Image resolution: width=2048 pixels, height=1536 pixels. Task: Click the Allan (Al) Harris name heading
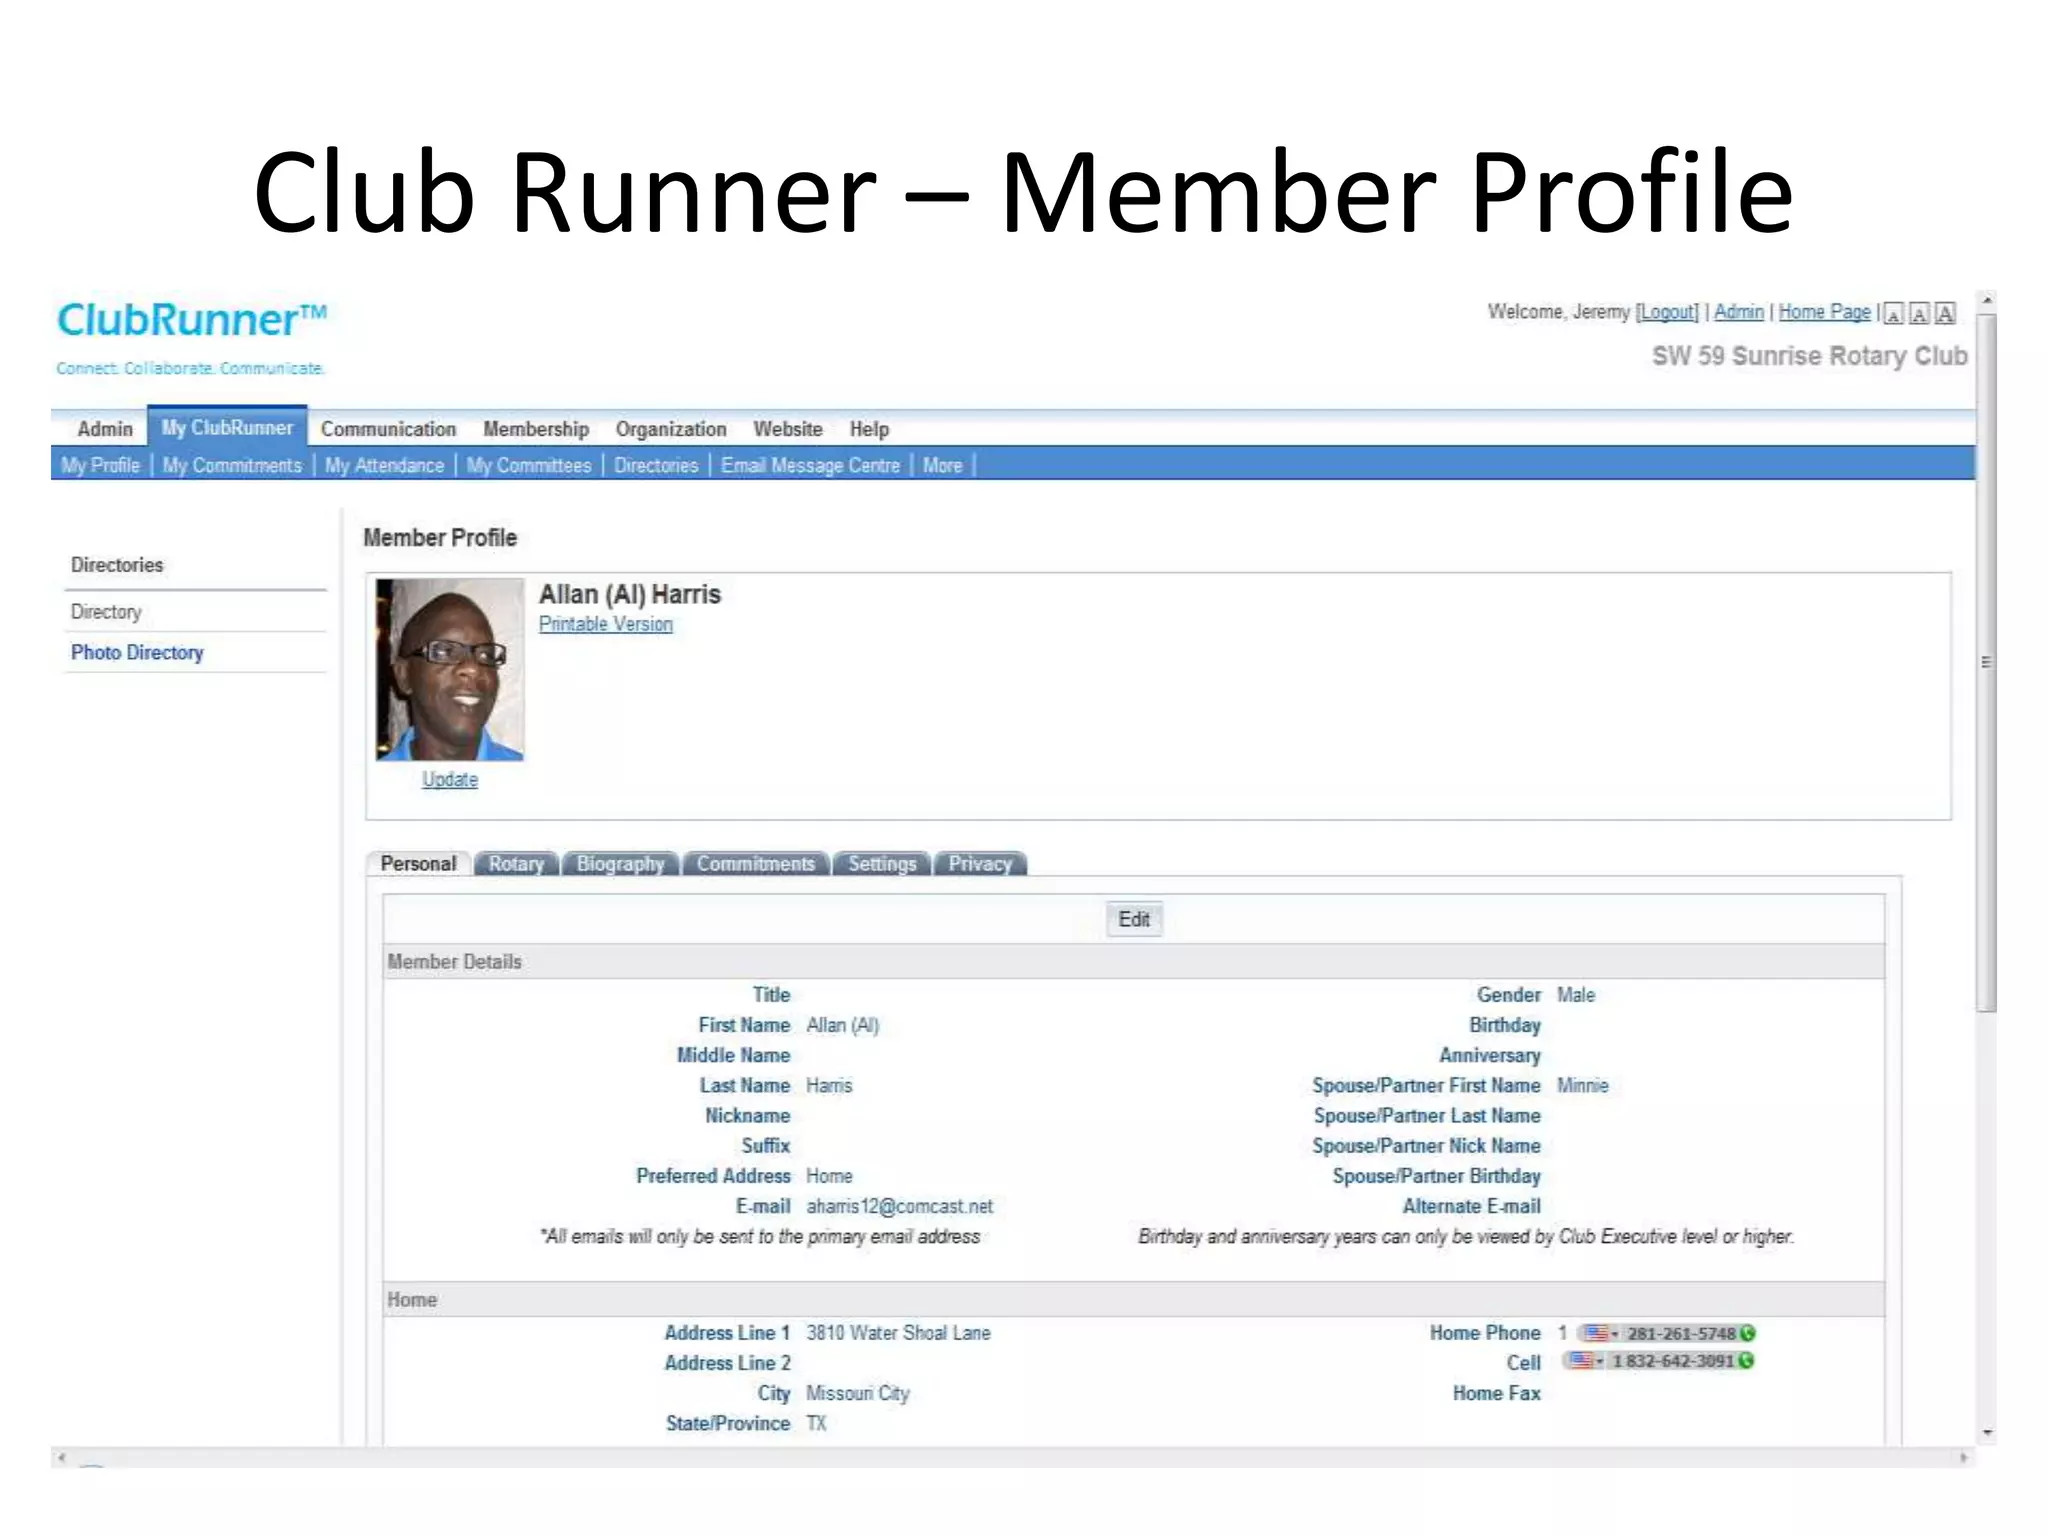(629, 594)
